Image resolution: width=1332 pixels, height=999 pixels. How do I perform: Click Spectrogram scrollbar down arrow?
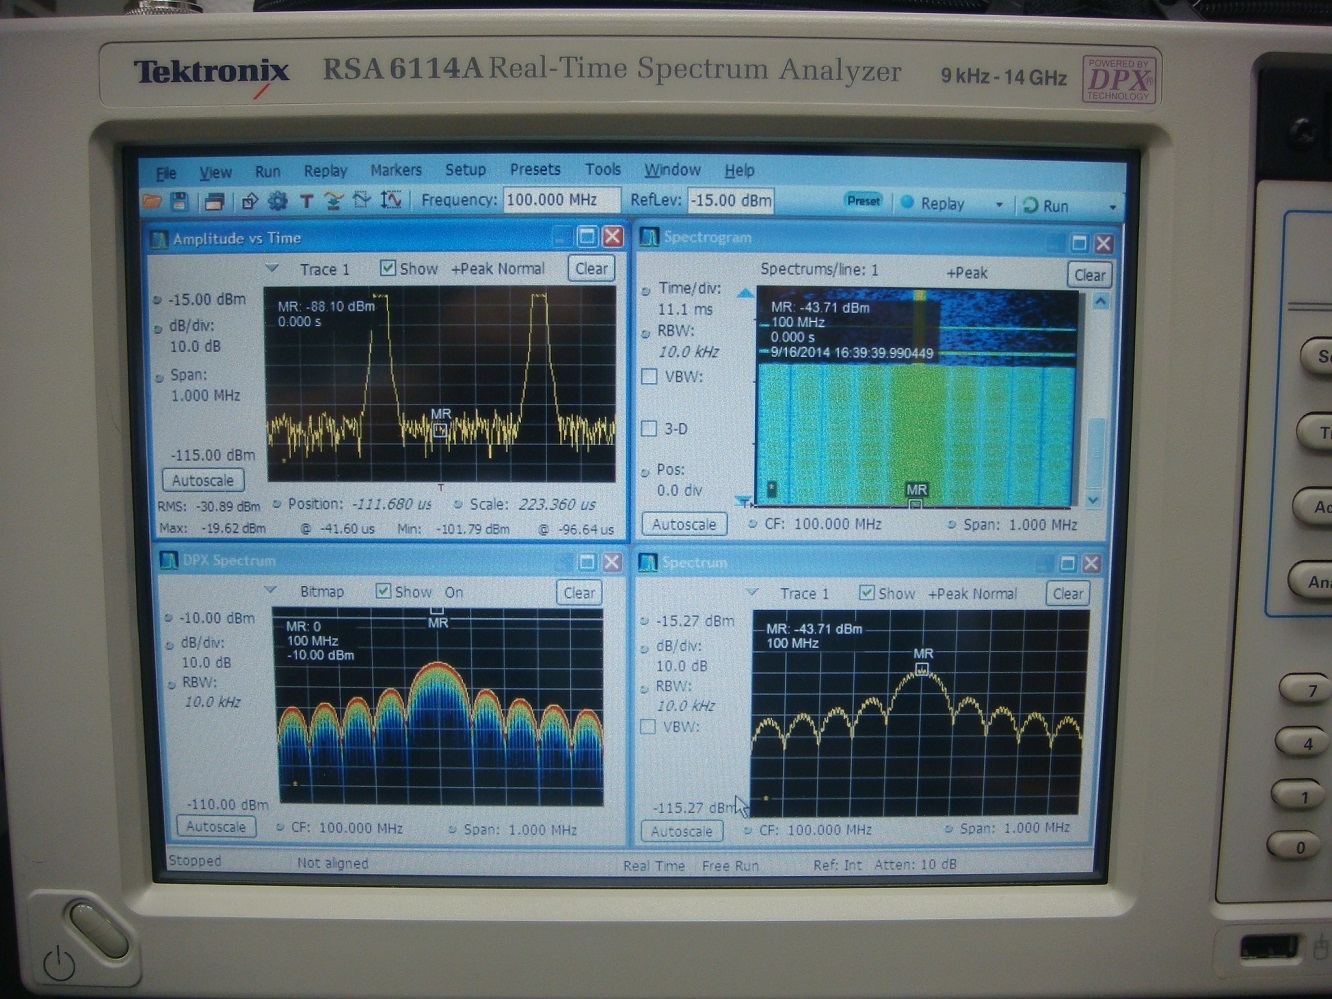tap(1093, 499)
